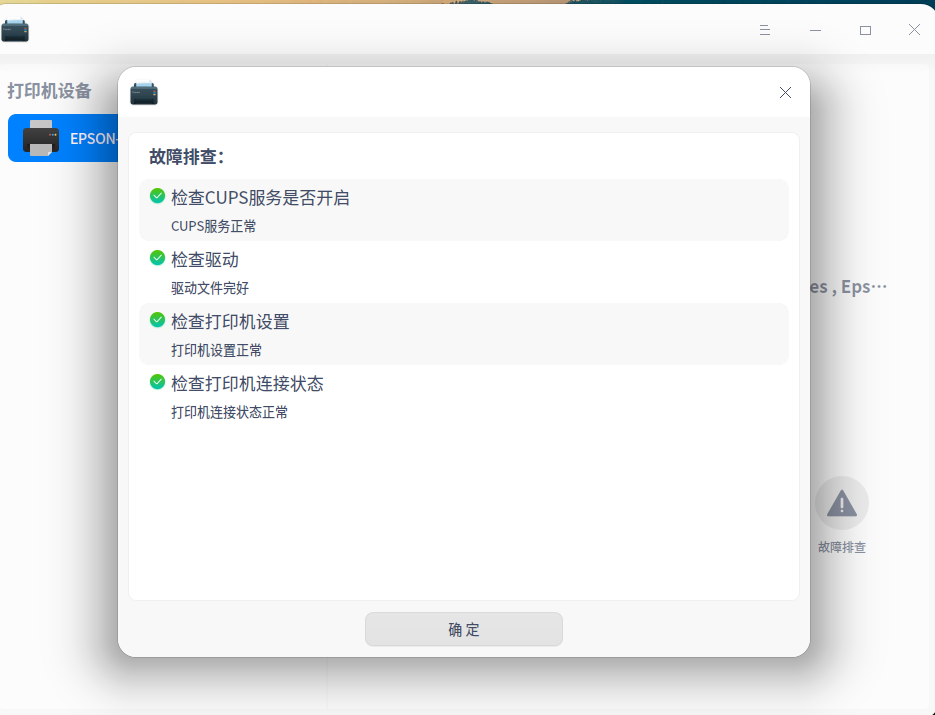Click the green checkmark beside 检查打印机连接状态

coord(157,382)
